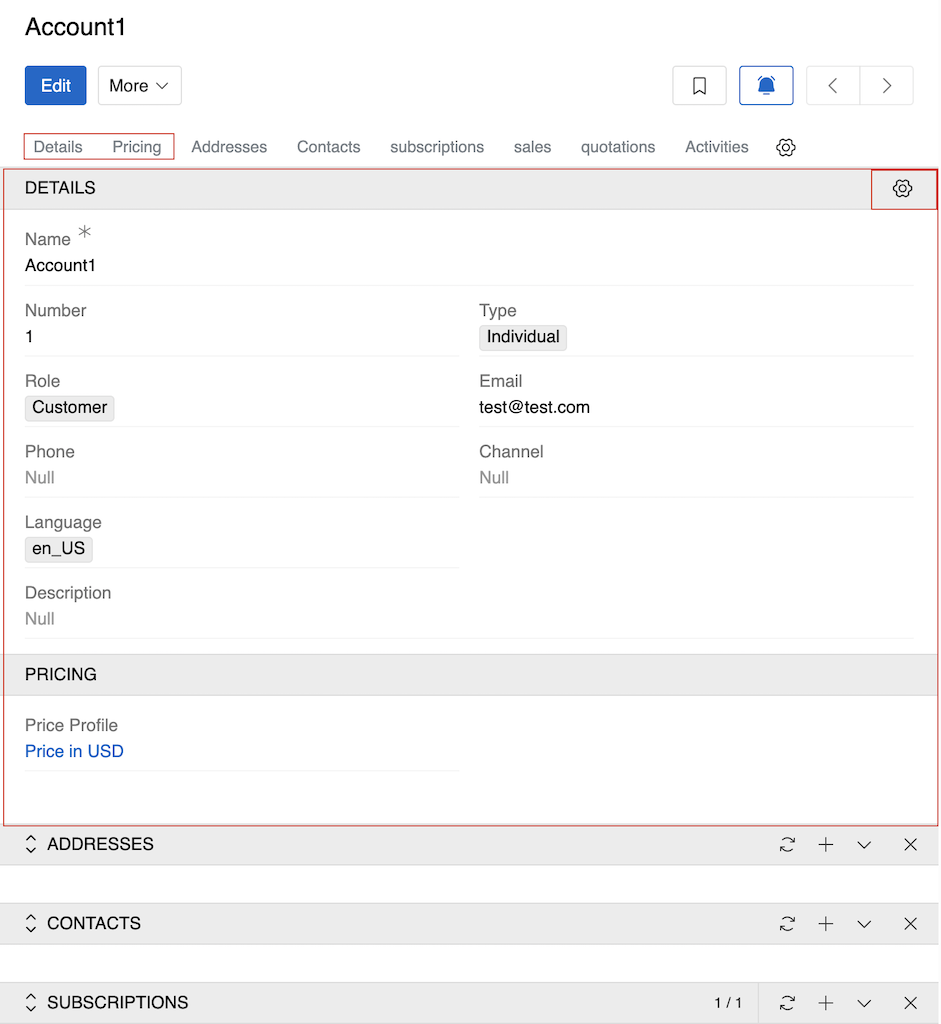
Task: Open the Price in USD profile link
Action: [x=74, y=751]
